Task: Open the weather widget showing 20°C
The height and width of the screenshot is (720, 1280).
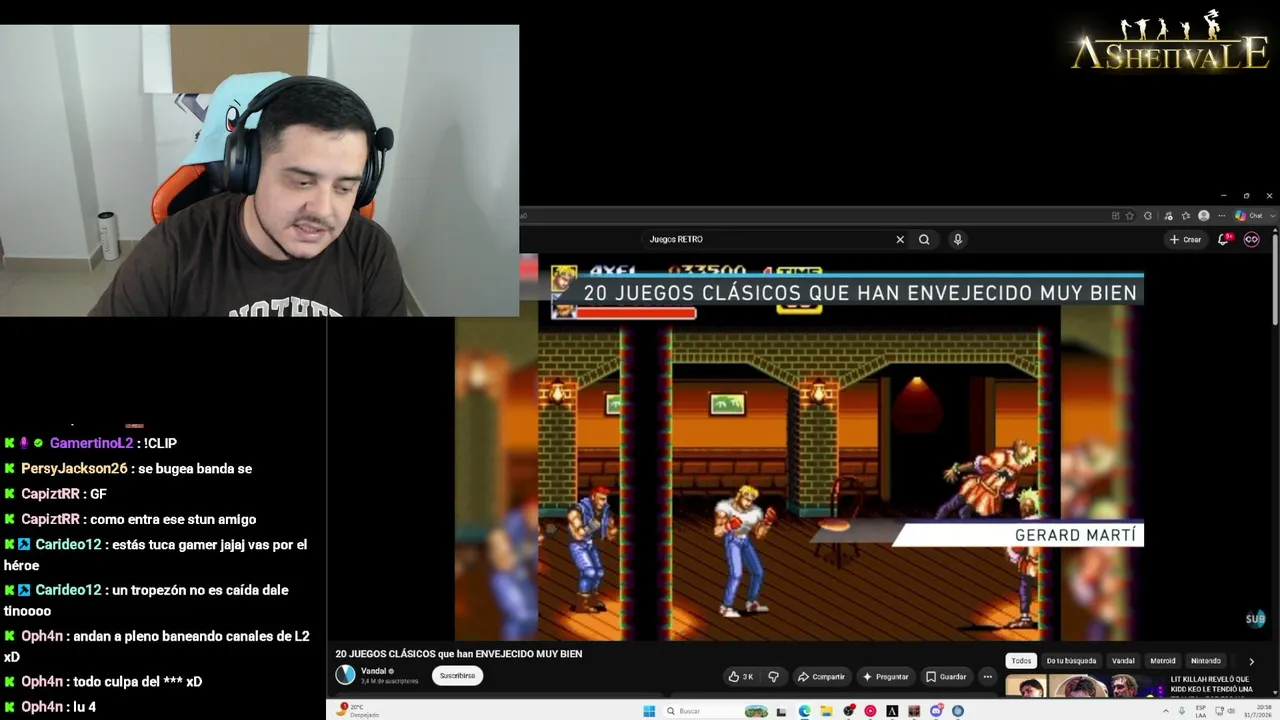Action: [360, 710]
